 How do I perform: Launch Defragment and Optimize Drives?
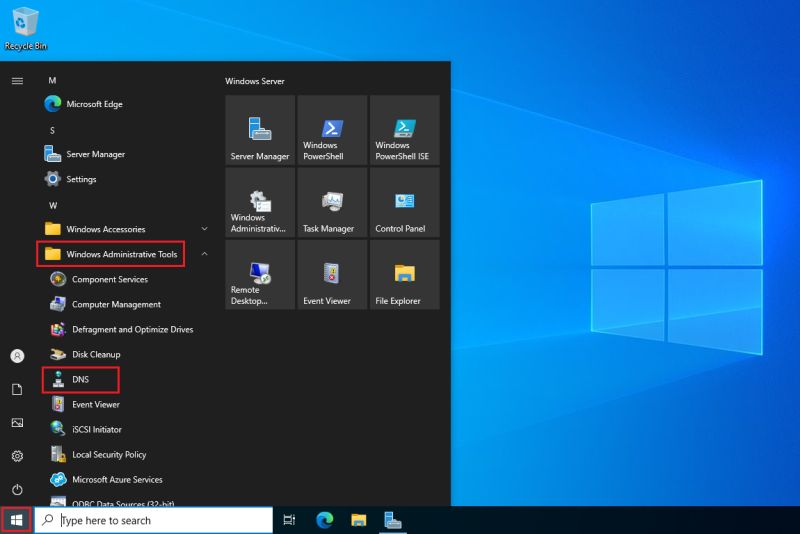(x=121, y=329)
